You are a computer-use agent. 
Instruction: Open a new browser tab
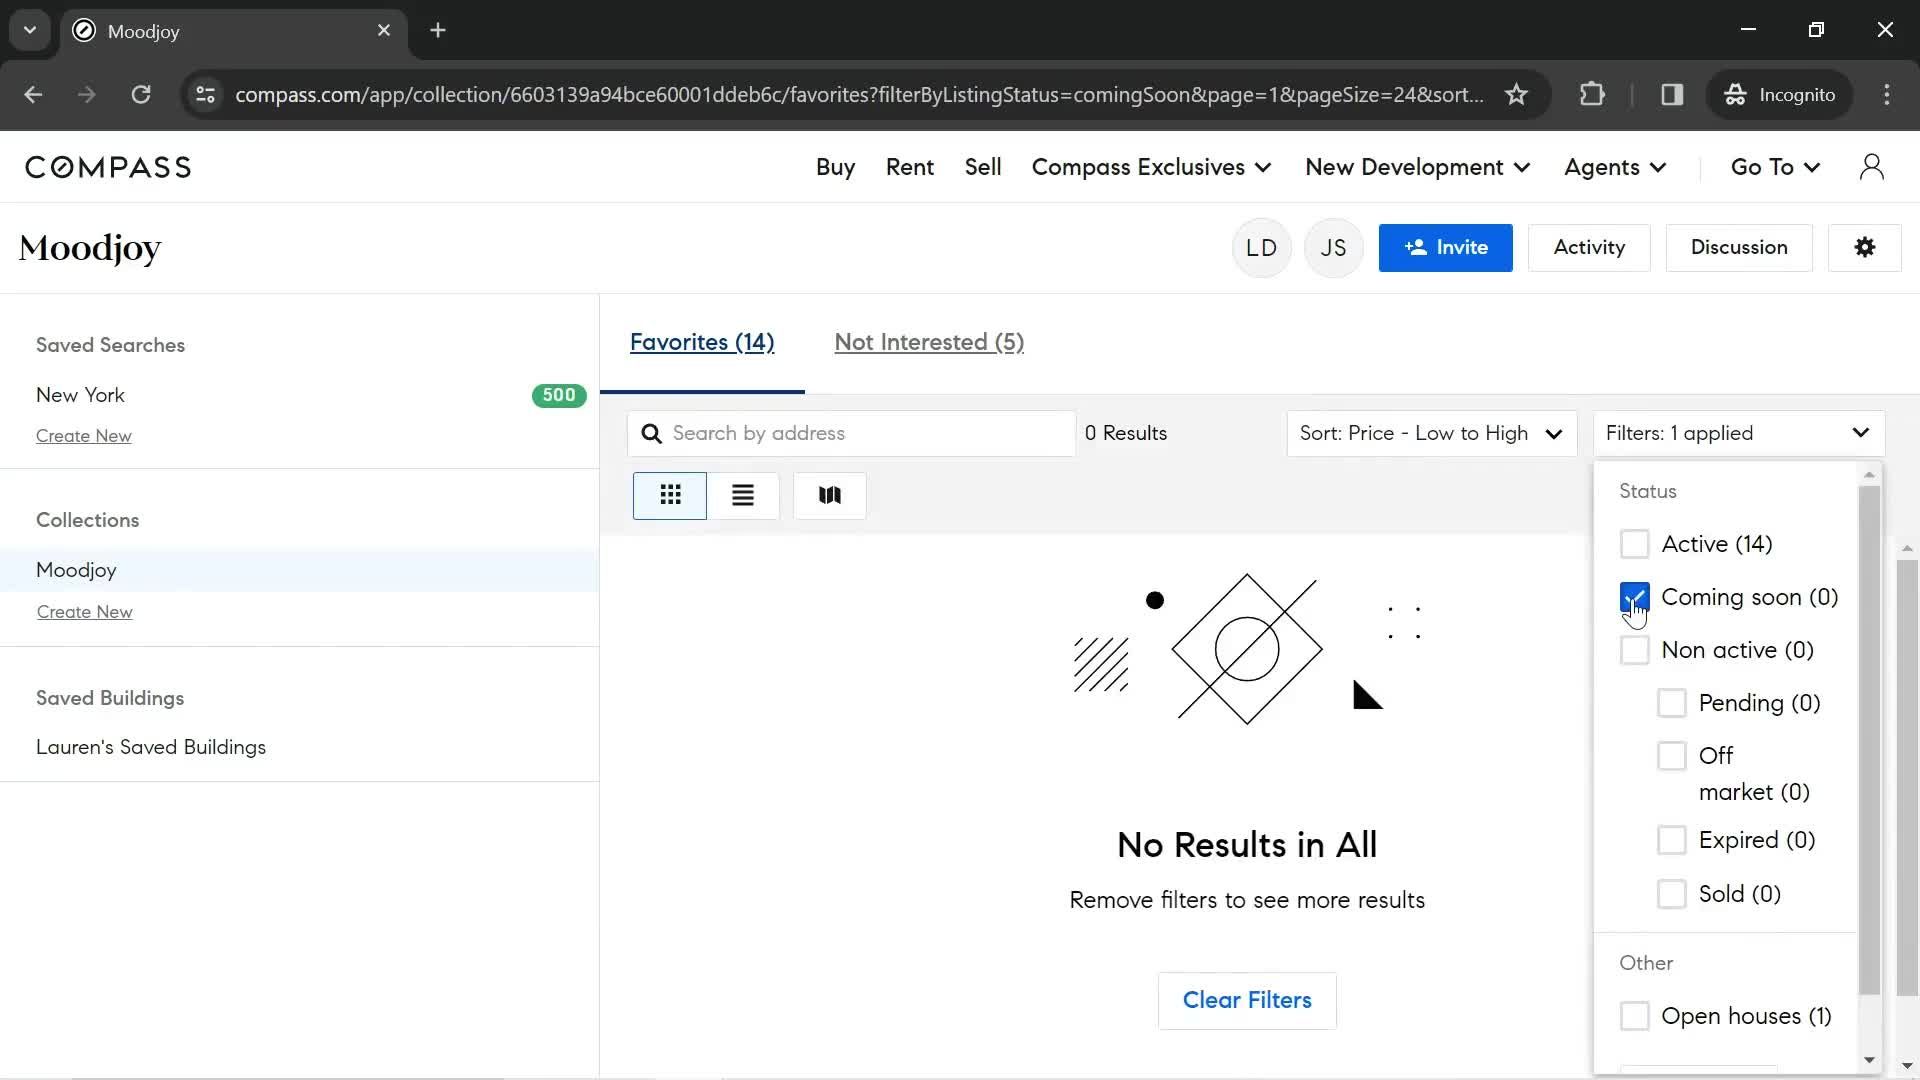438,30
